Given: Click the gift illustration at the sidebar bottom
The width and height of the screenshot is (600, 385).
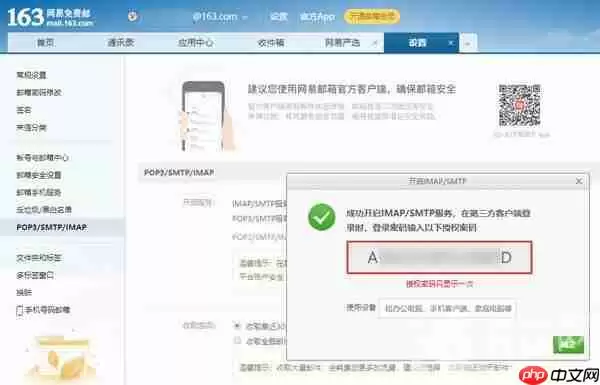Looking at the screenshot, I should 60,358.
